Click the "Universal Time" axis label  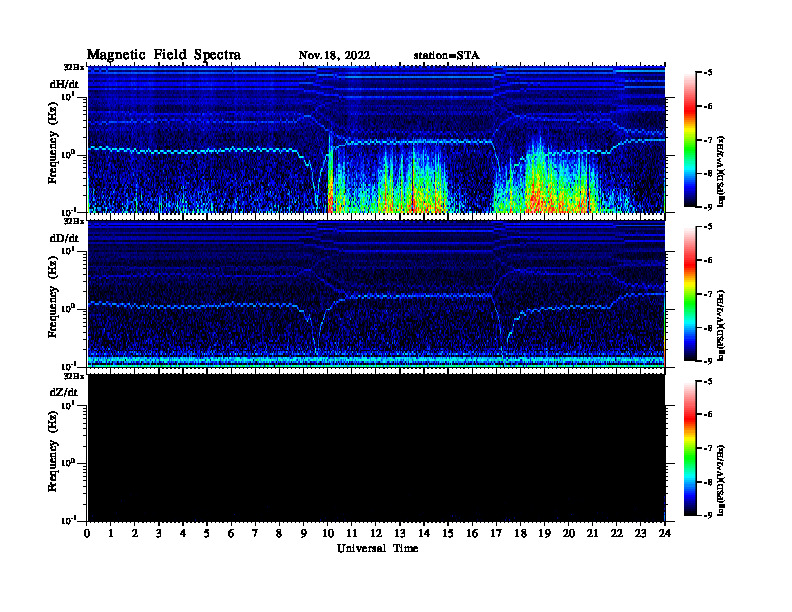click(377, 548)
